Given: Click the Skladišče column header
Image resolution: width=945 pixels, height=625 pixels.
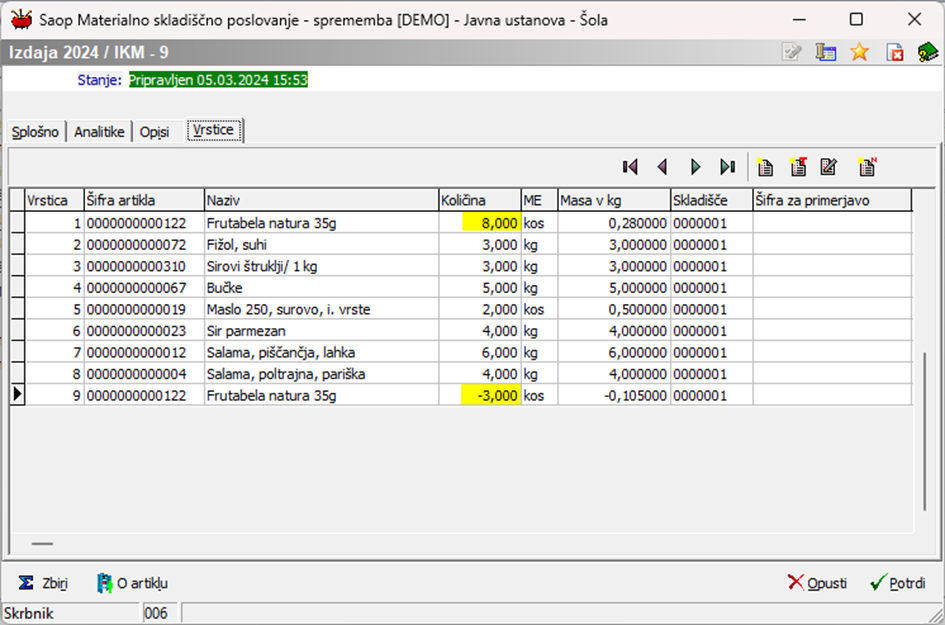Looking at the screenshot, I should [712, 200].
